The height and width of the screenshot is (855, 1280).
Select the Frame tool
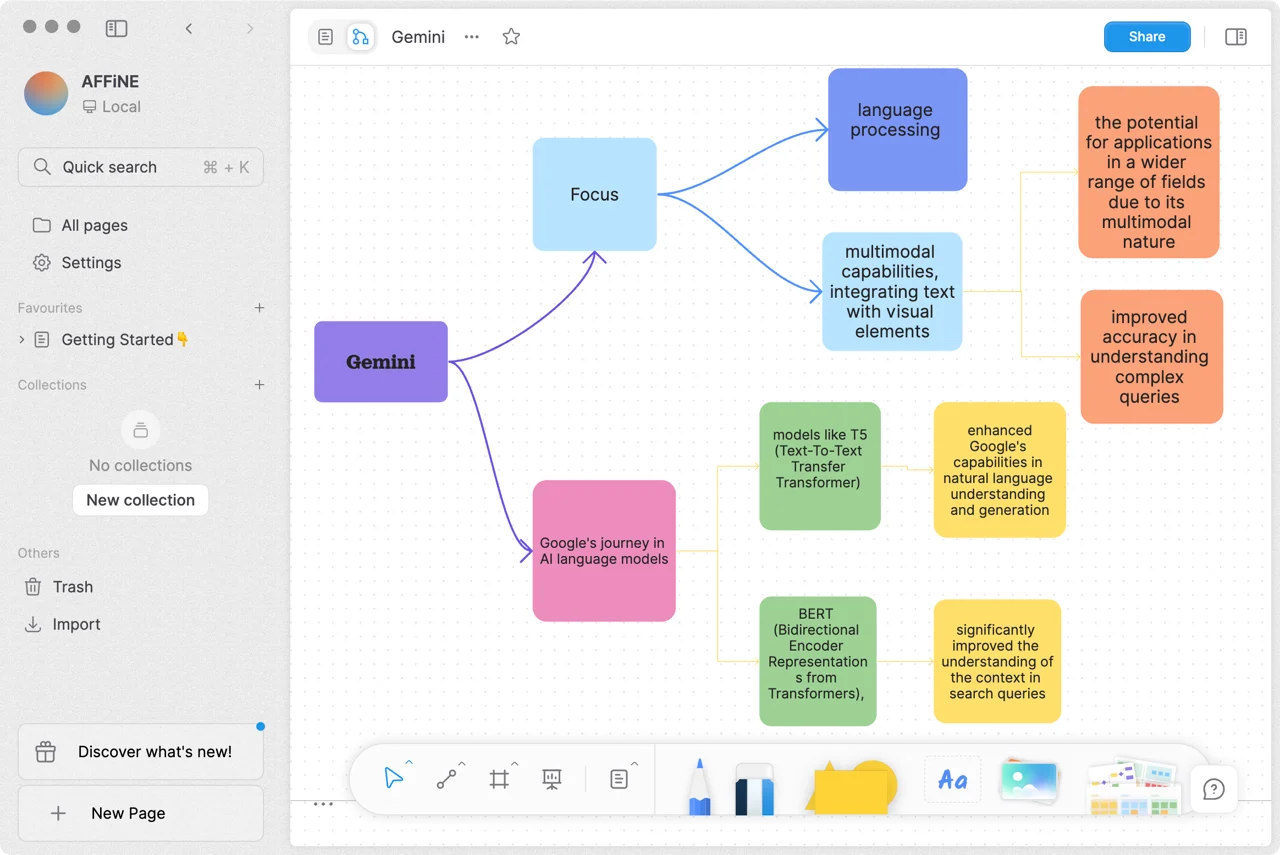point(499,779)
